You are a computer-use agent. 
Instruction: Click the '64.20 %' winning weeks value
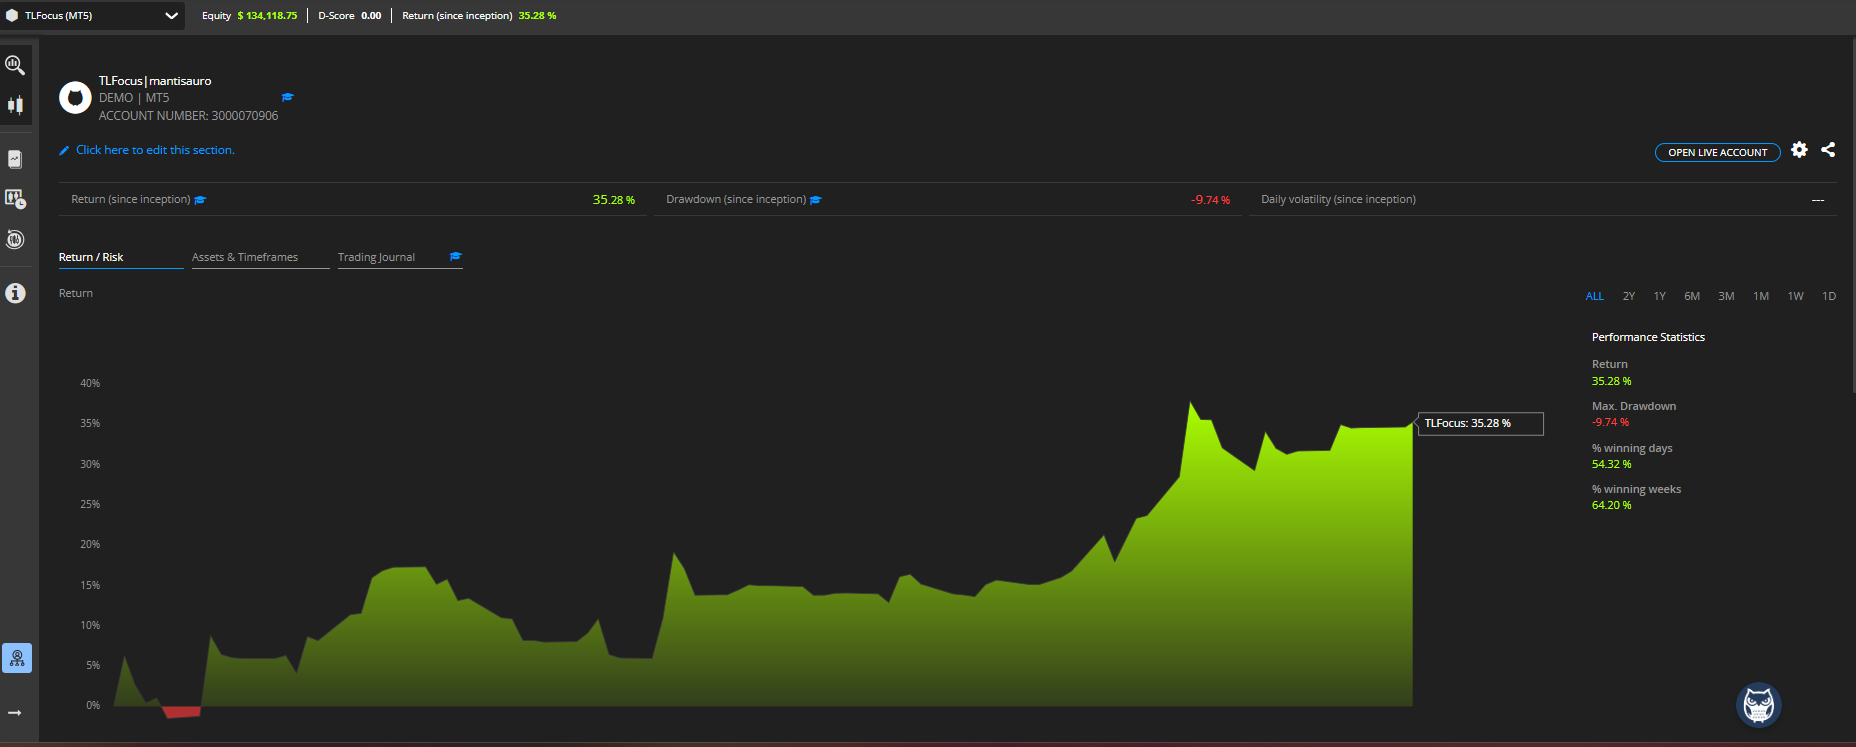coord(1612,505)
